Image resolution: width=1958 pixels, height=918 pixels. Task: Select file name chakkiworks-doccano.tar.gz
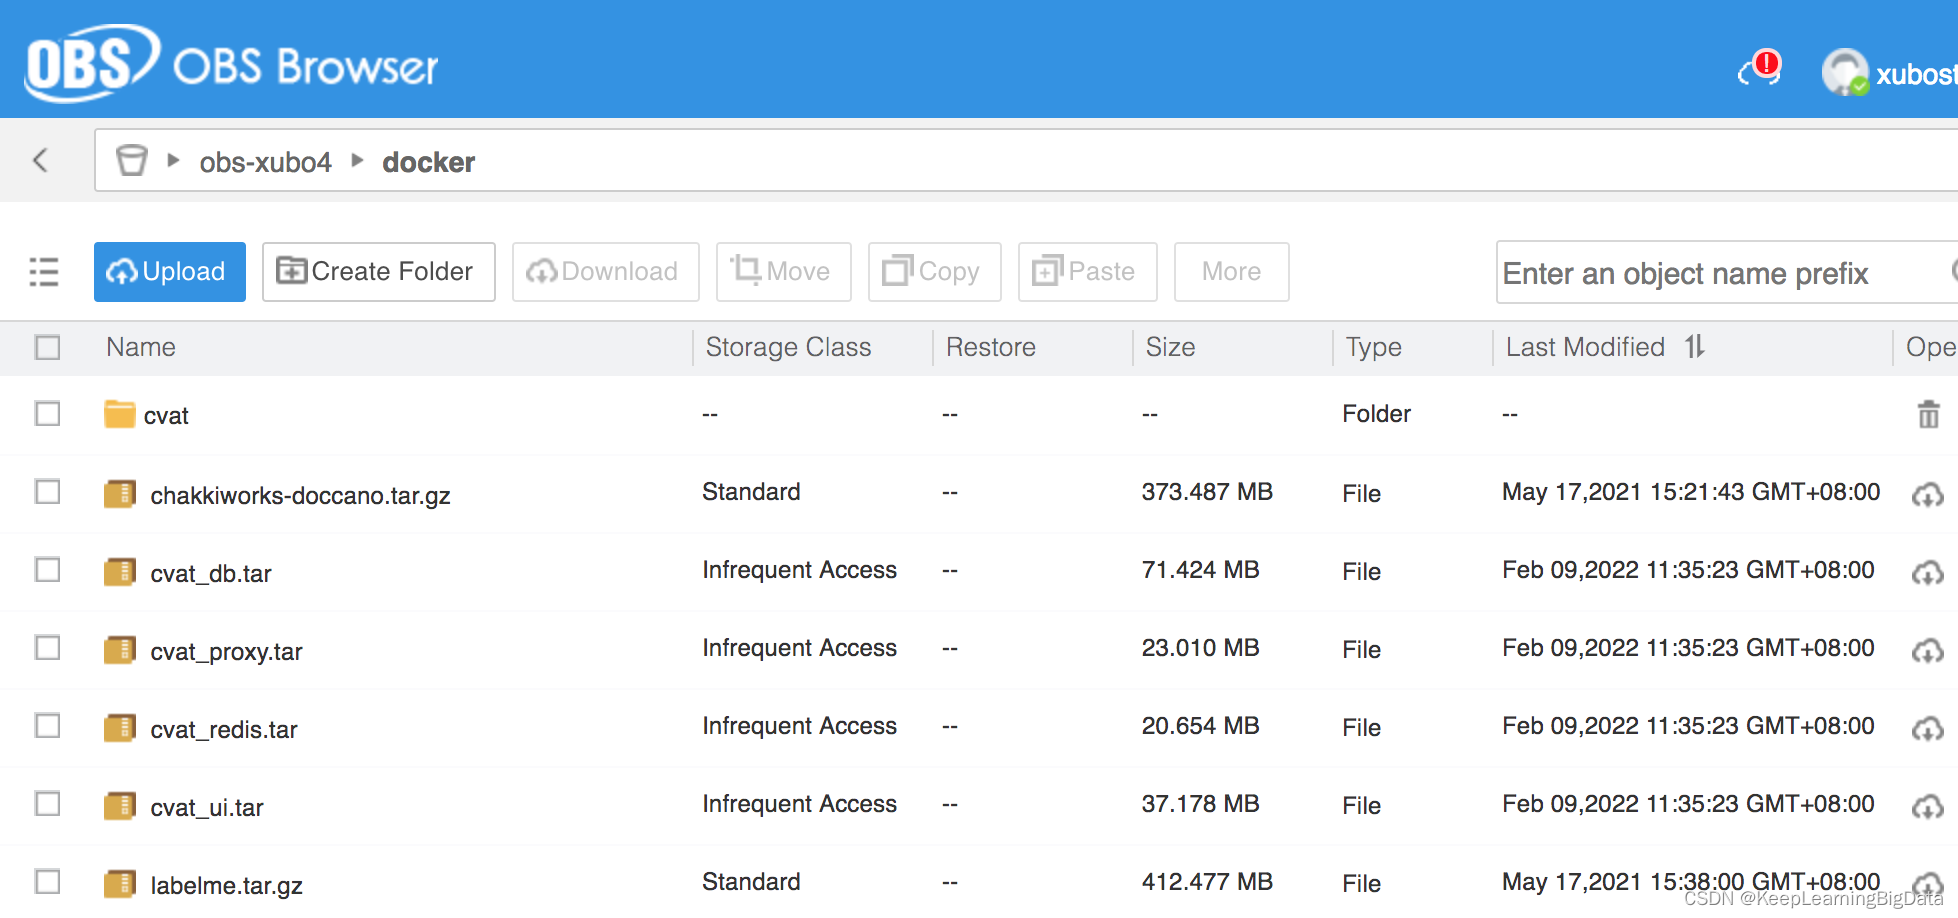[x=300, y=496]
